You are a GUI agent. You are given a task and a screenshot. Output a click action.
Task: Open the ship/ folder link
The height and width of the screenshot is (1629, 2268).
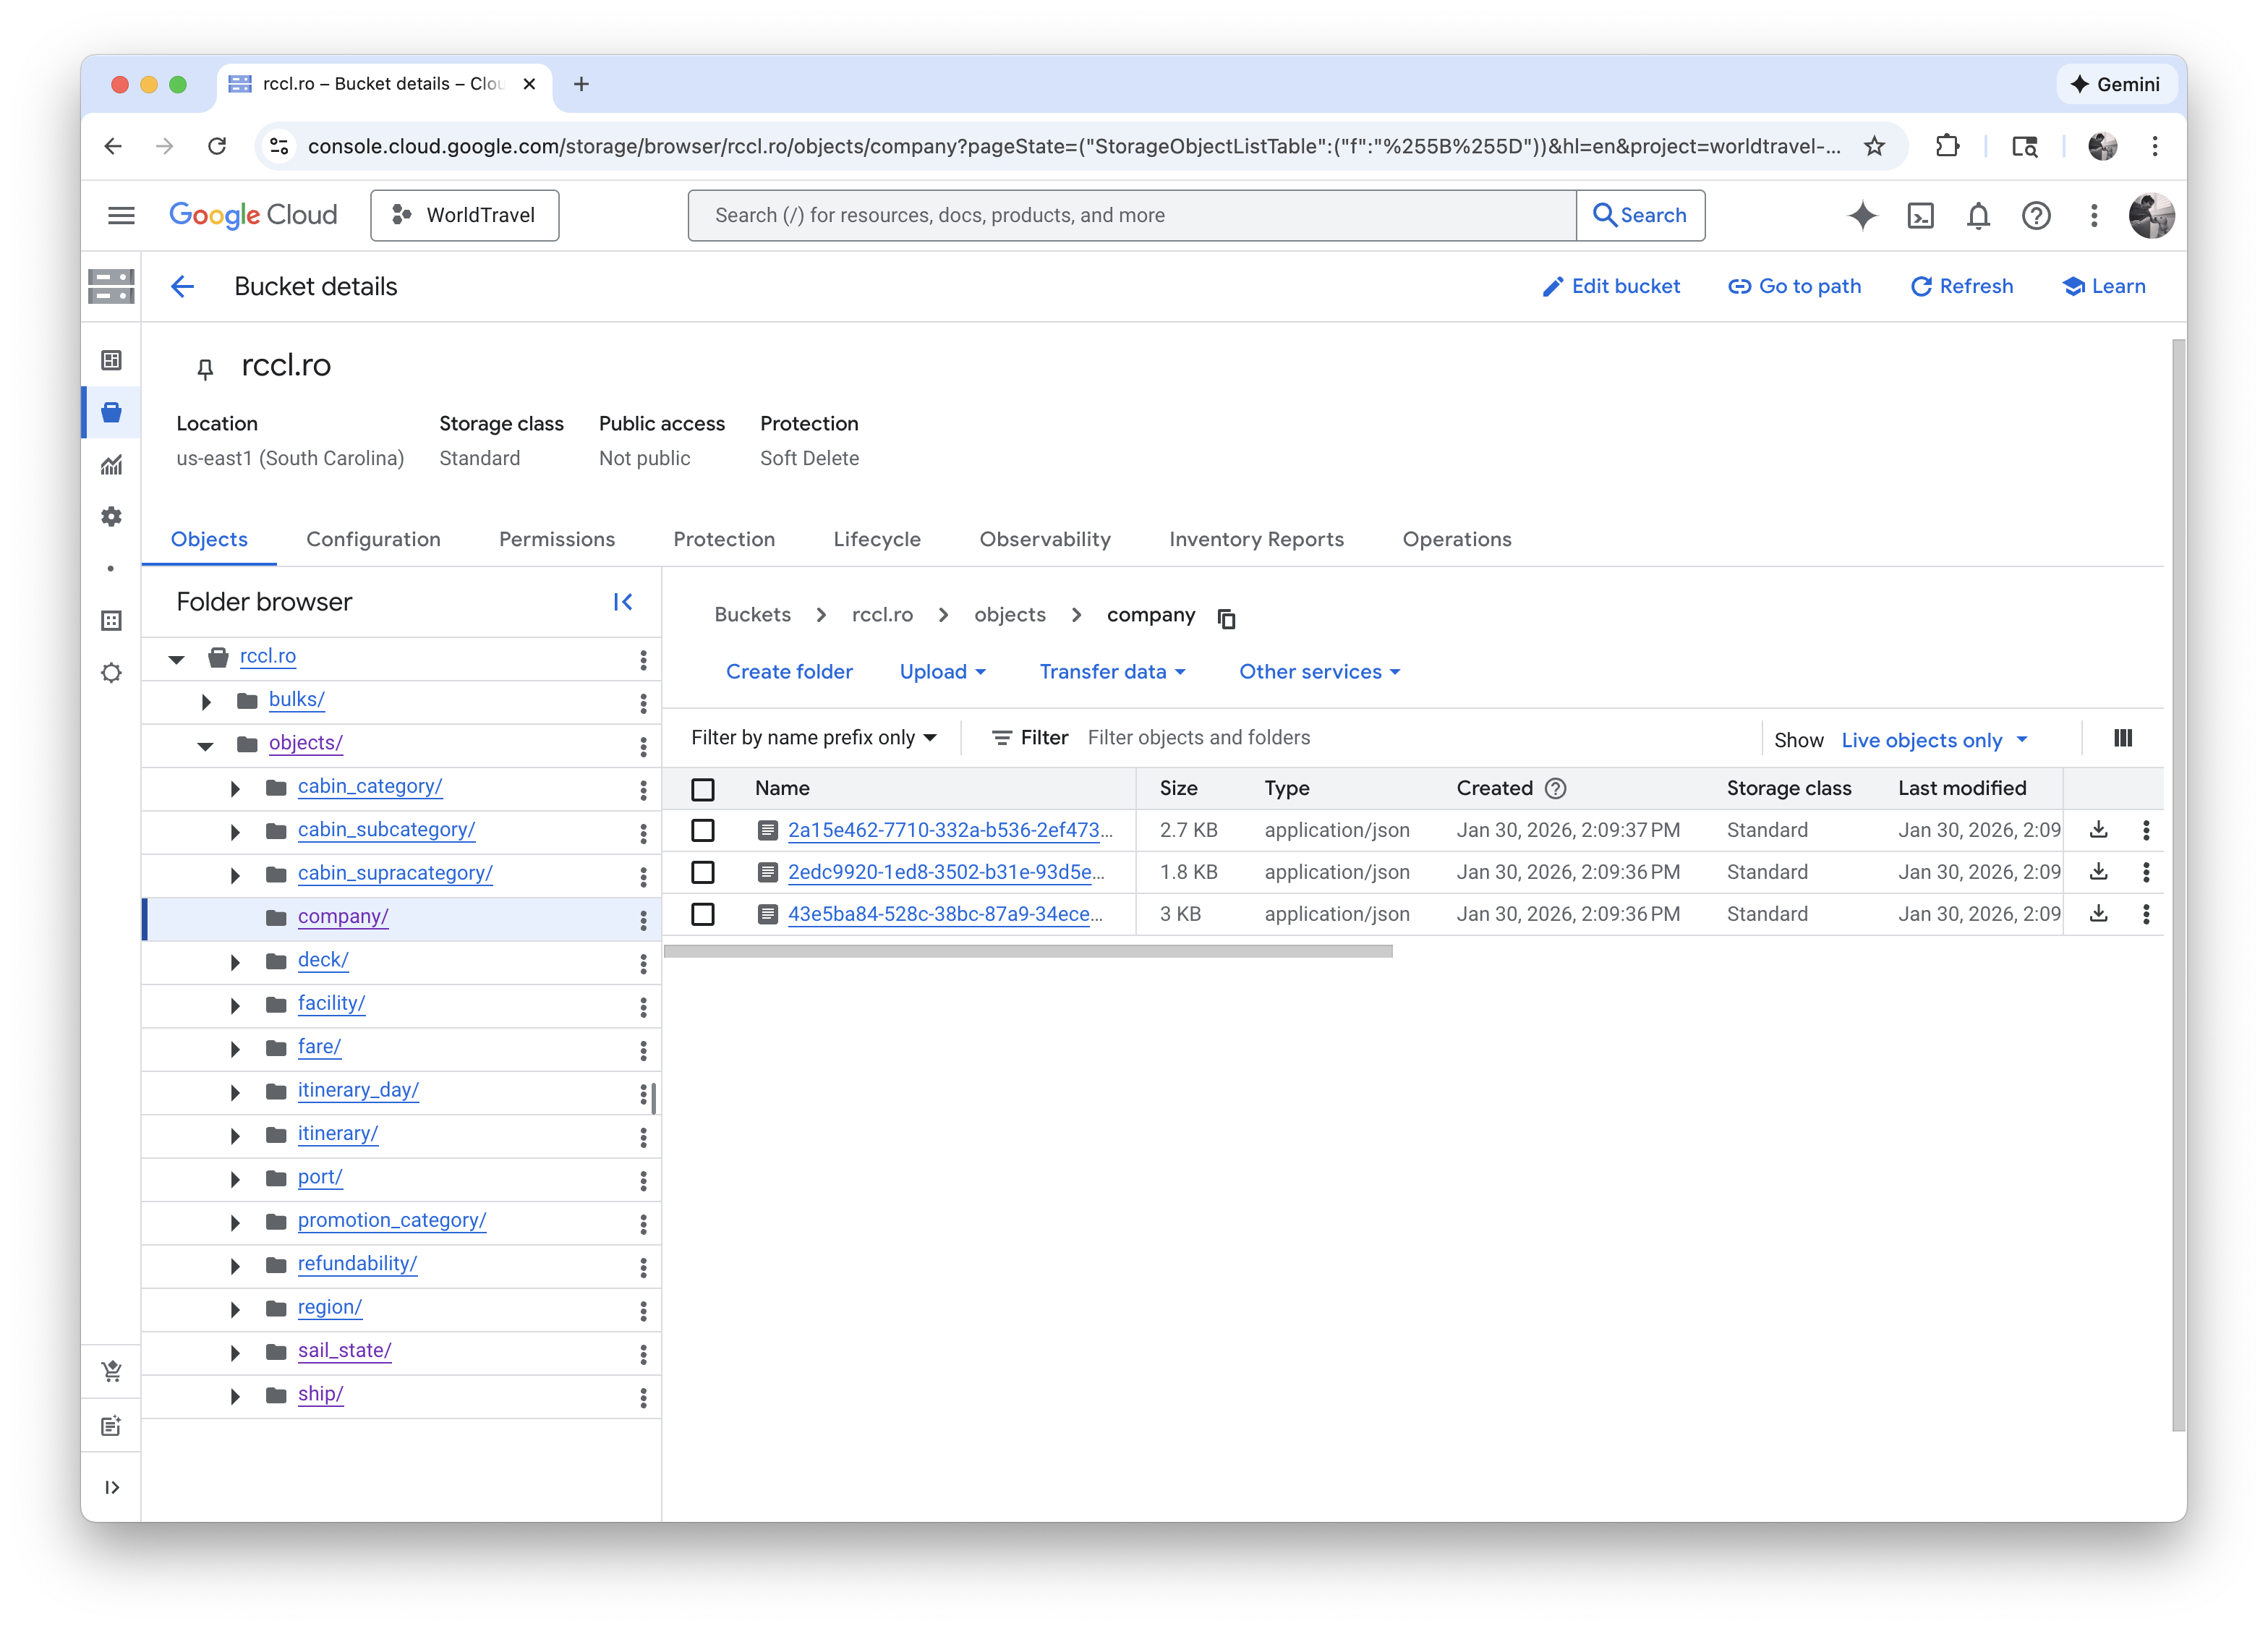[x=320, y=1394]
